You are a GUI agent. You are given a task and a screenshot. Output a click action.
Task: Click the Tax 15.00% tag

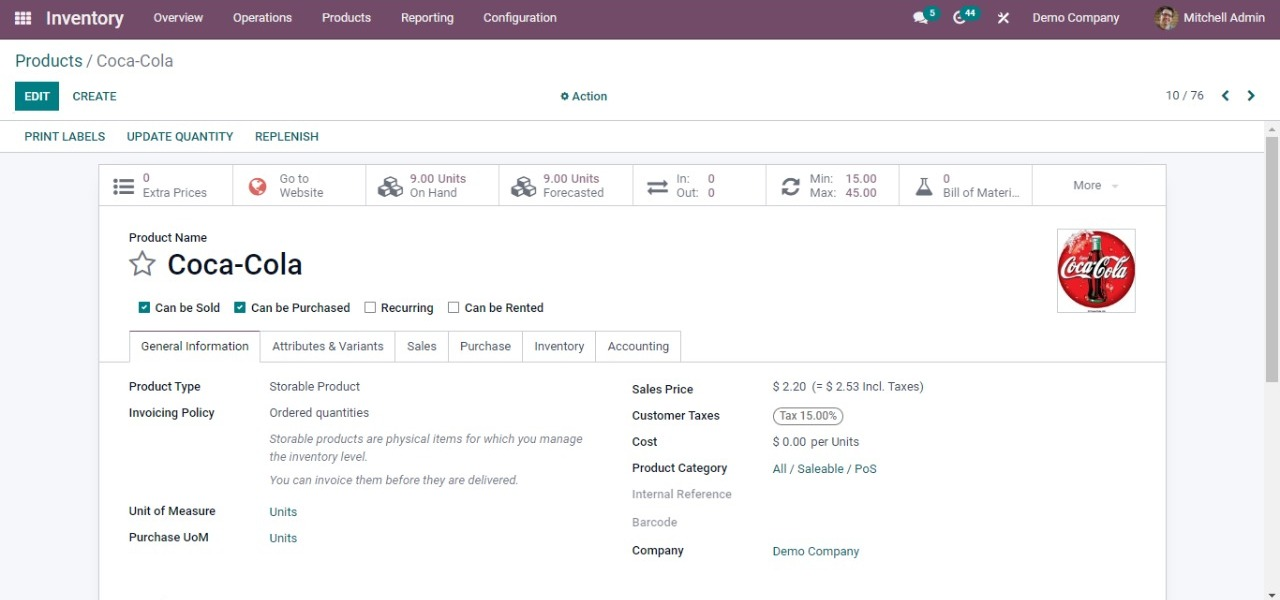coord(808,416)
